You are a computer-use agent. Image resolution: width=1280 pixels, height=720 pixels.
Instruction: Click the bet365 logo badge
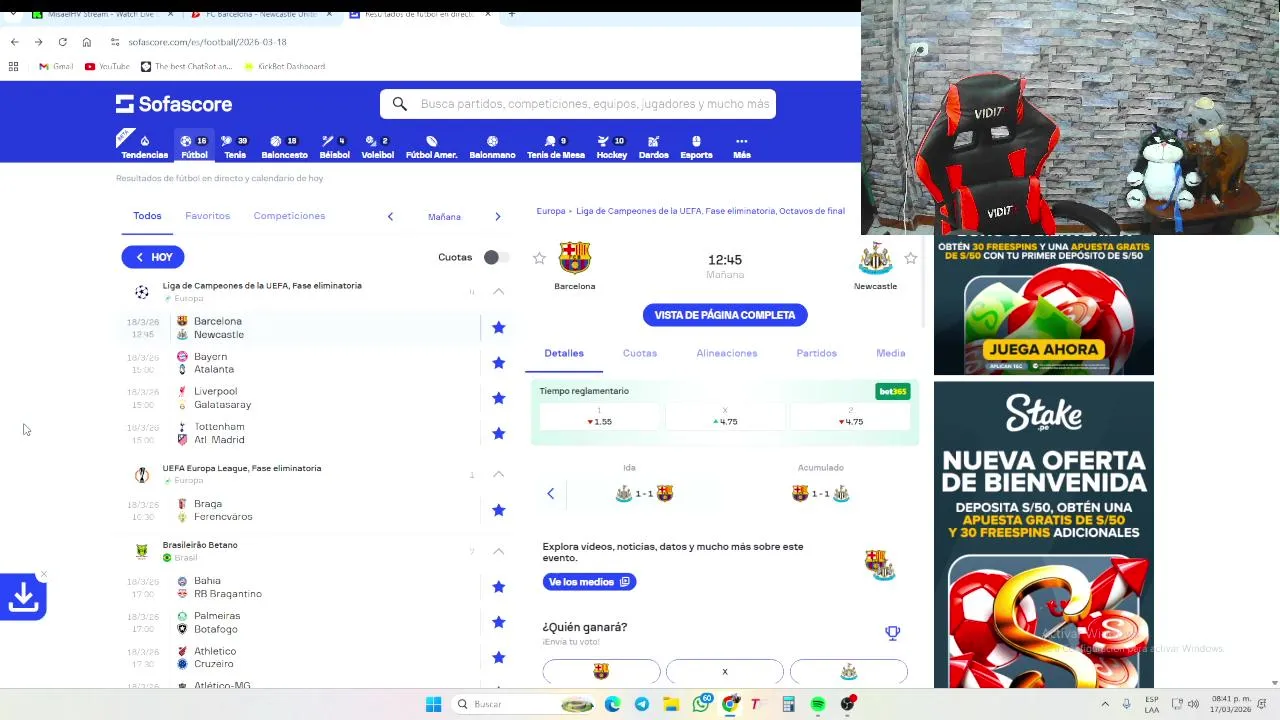coord(893,391)
